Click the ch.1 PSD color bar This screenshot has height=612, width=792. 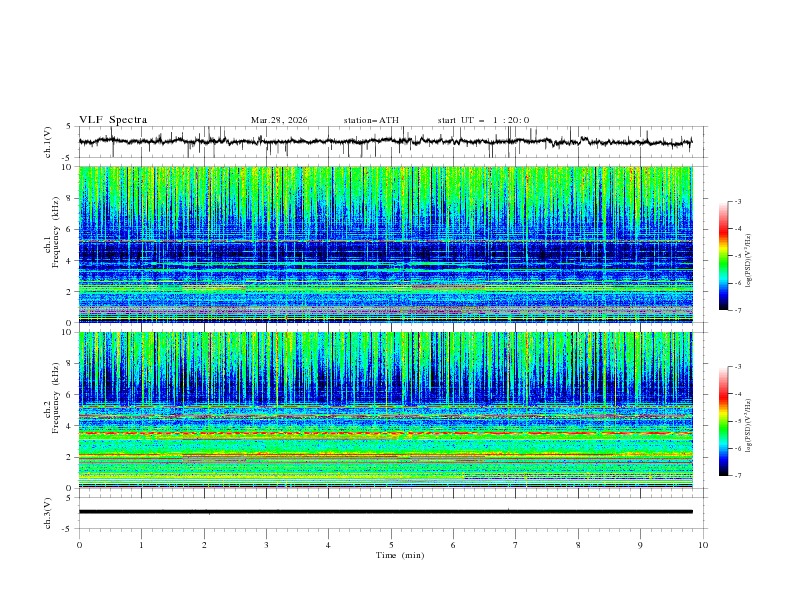click(723, 256)
